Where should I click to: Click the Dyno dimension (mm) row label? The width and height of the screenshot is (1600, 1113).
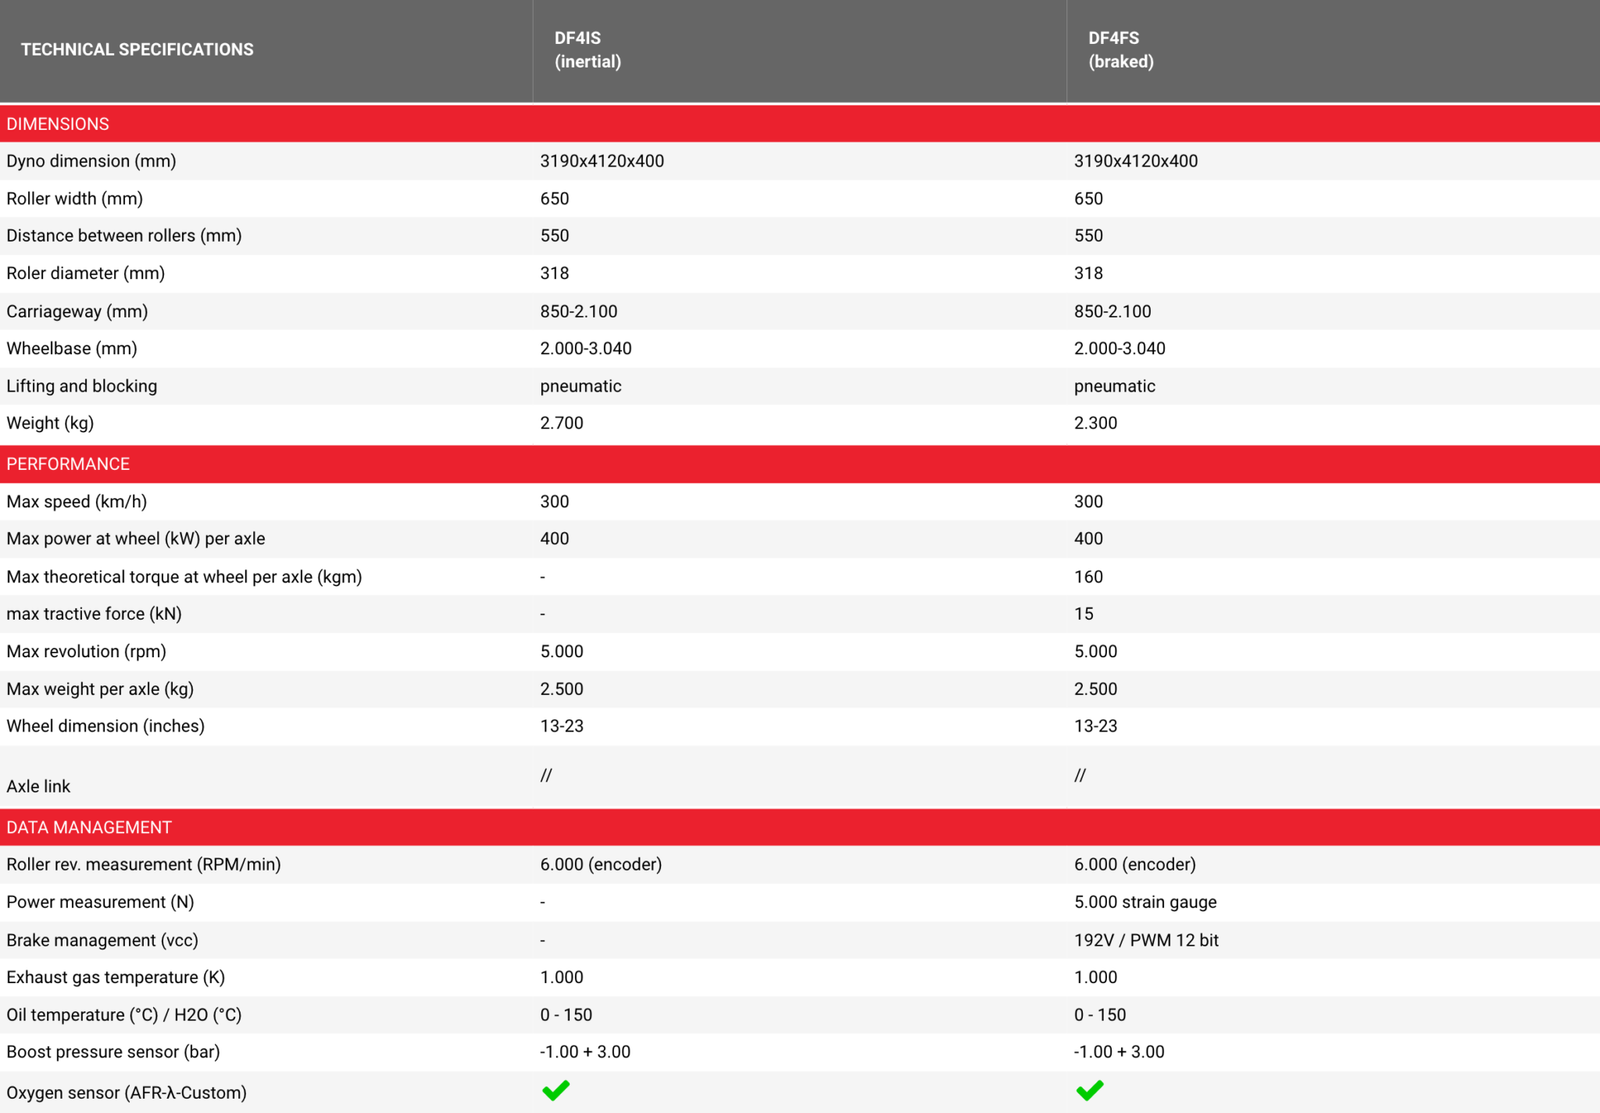91,161
